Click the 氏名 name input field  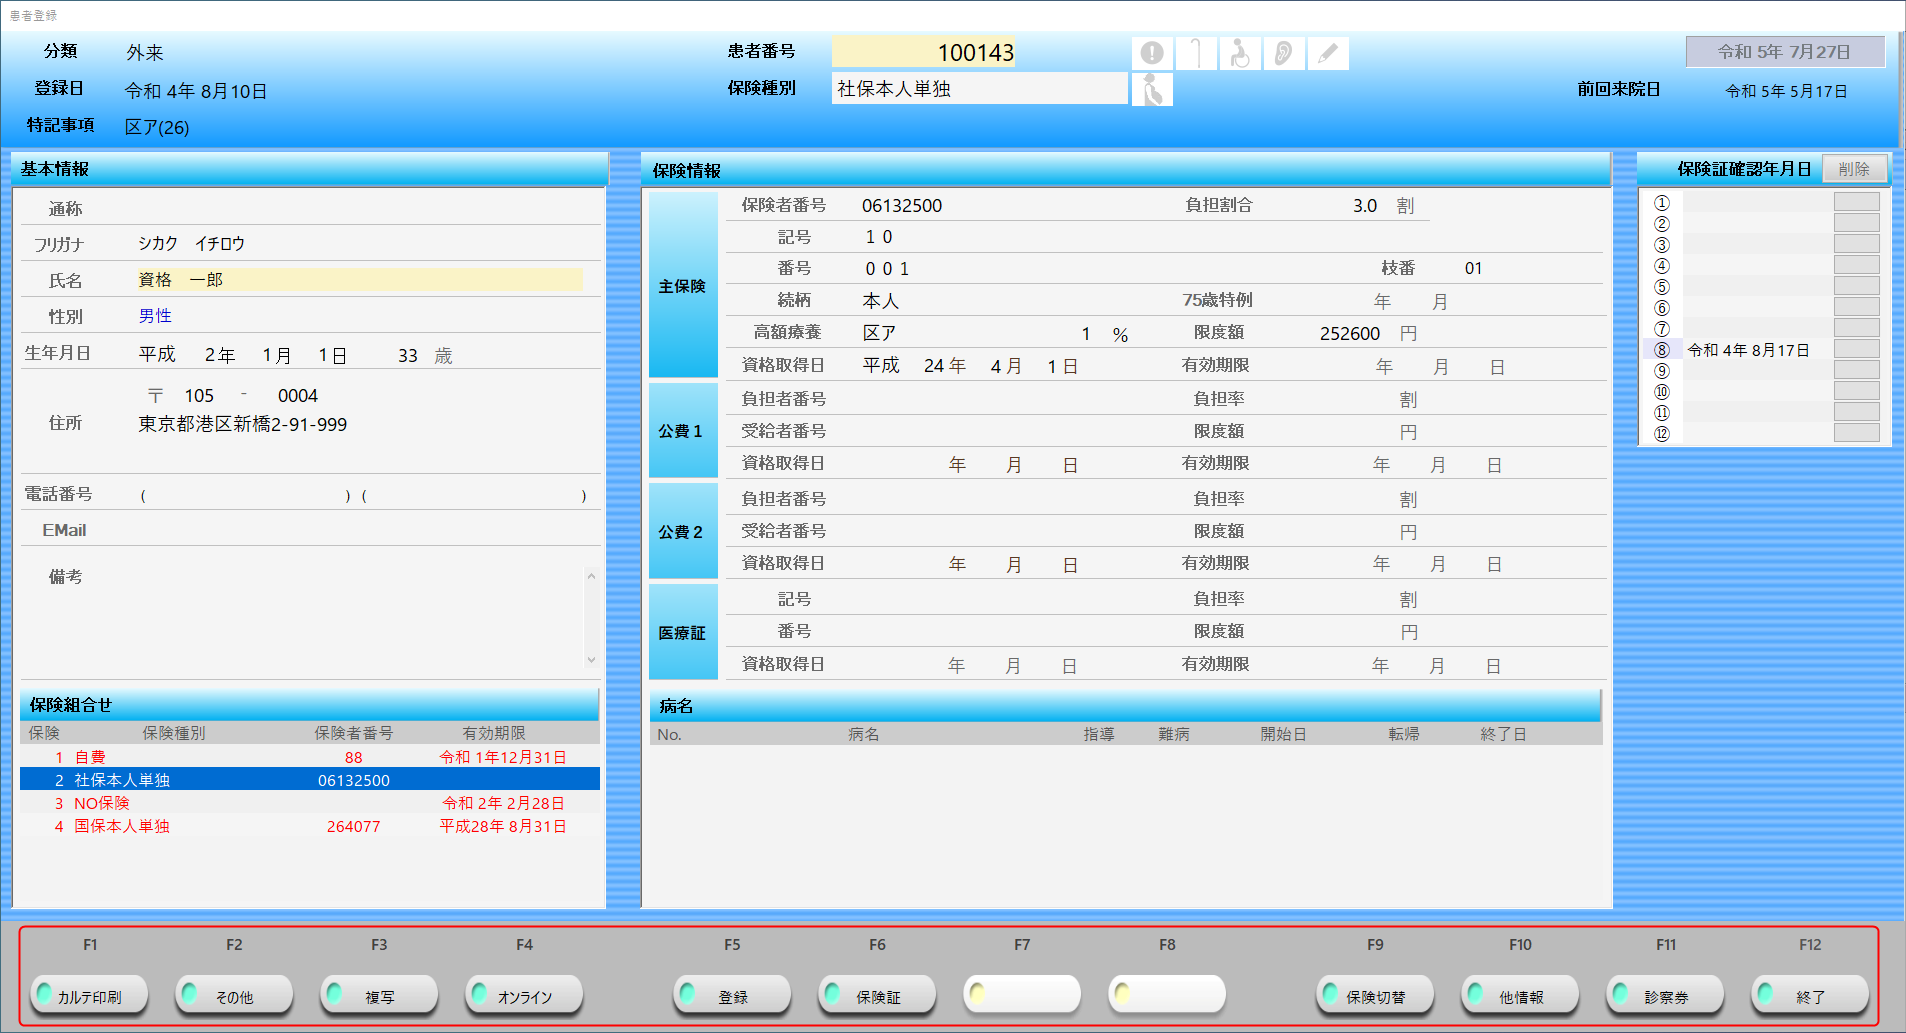point(359,280)
